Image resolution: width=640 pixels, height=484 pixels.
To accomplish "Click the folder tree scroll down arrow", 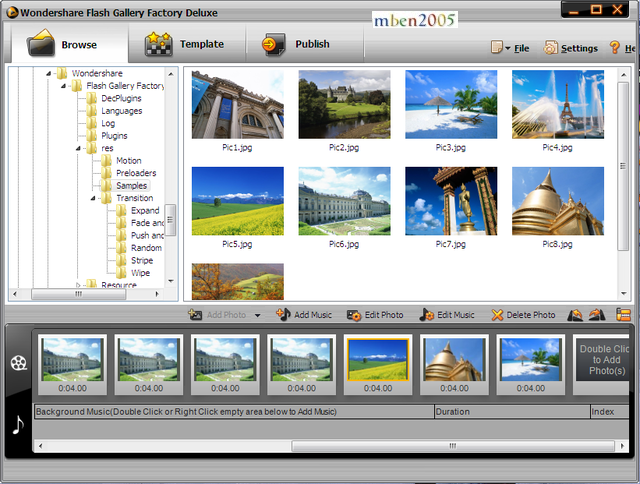I will pos(171,281).
